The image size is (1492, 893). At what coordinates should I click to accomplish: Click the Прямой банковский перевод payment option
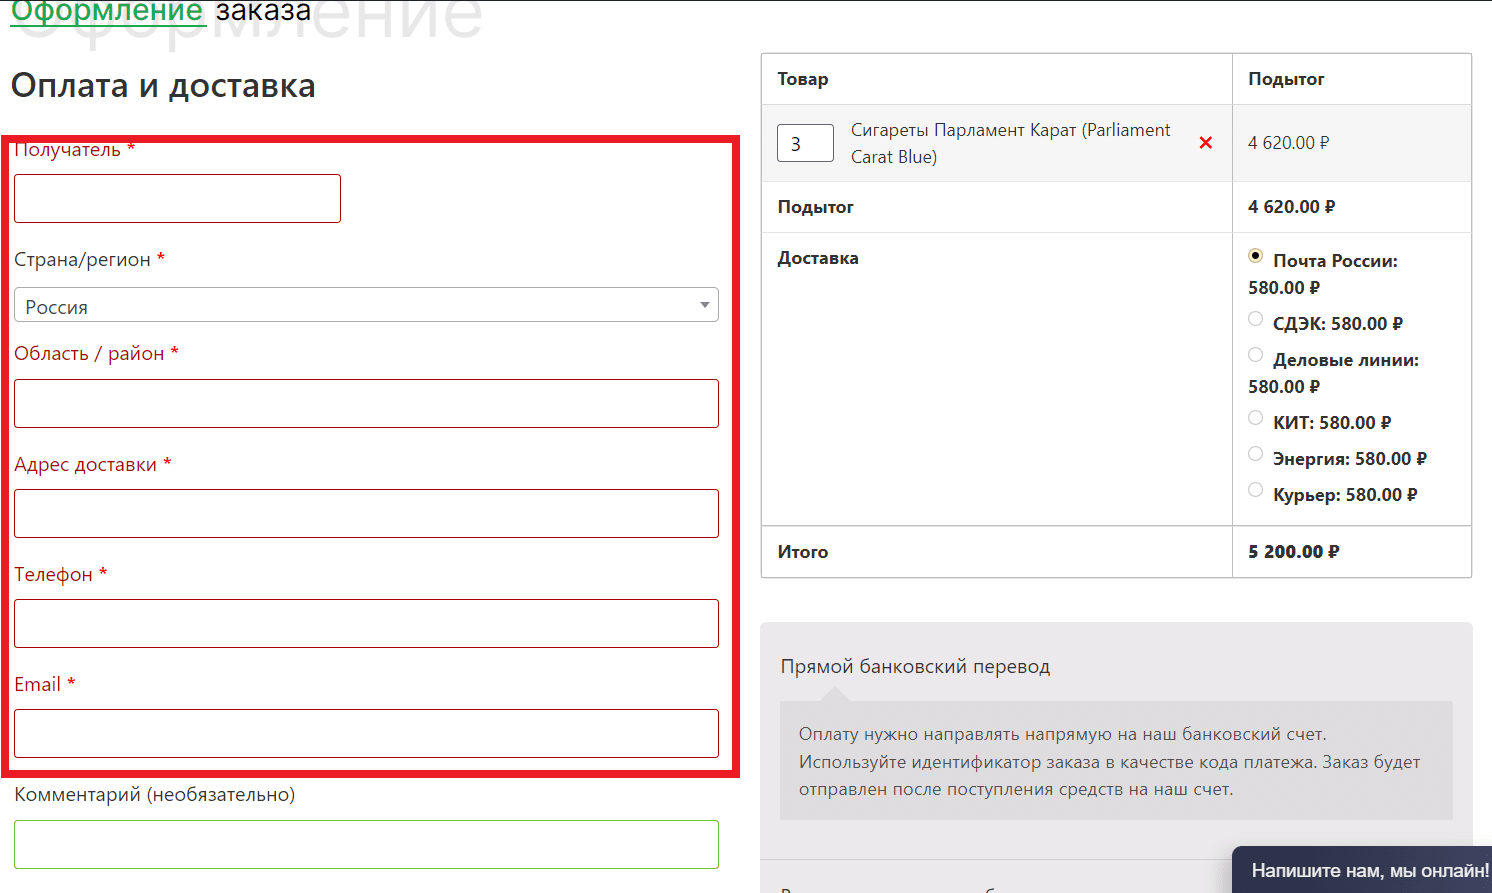point(915,667)
